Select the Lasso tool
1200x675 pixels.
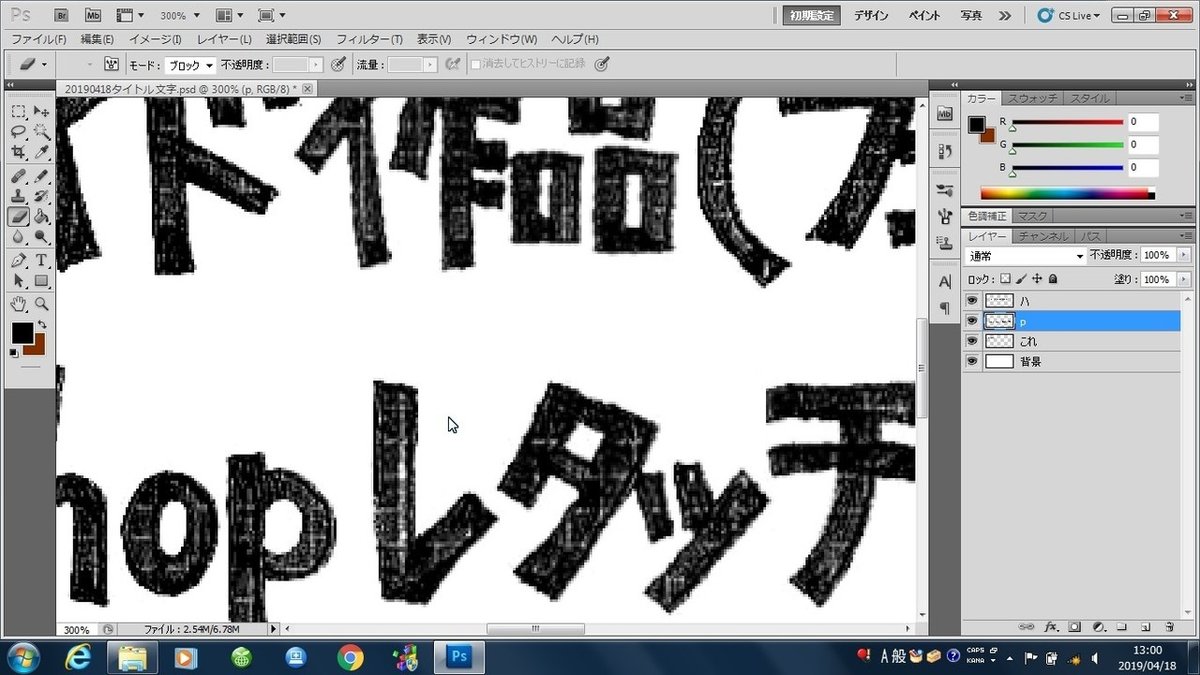pyautogui.click(x=19, y=132)
